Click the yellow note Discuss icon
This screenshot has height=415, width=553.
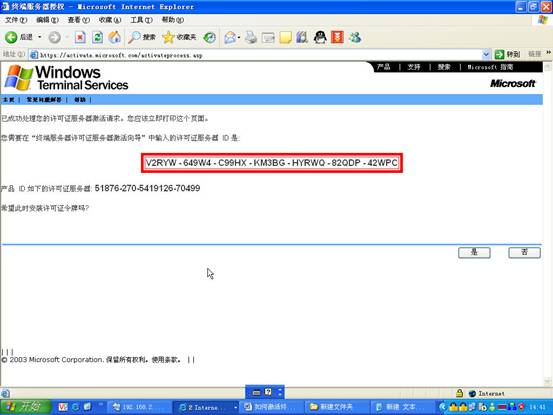285,37
